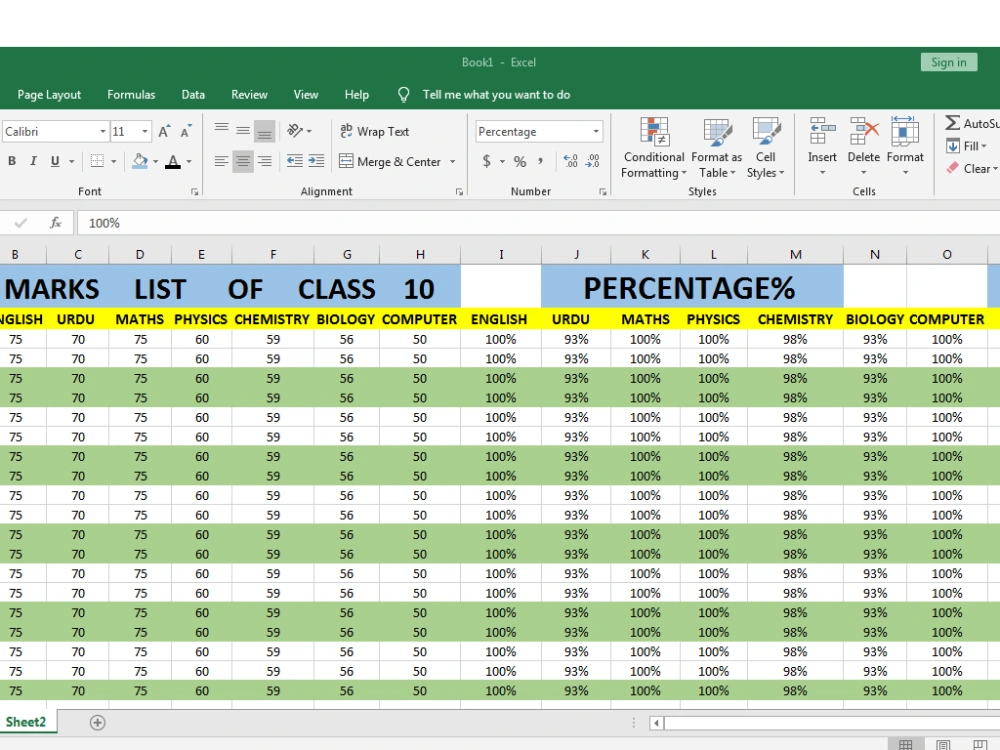This screenshot has height=750, width=1000.
Task: Click the Decrease Decimal icon
Action: tap(592, 161)
